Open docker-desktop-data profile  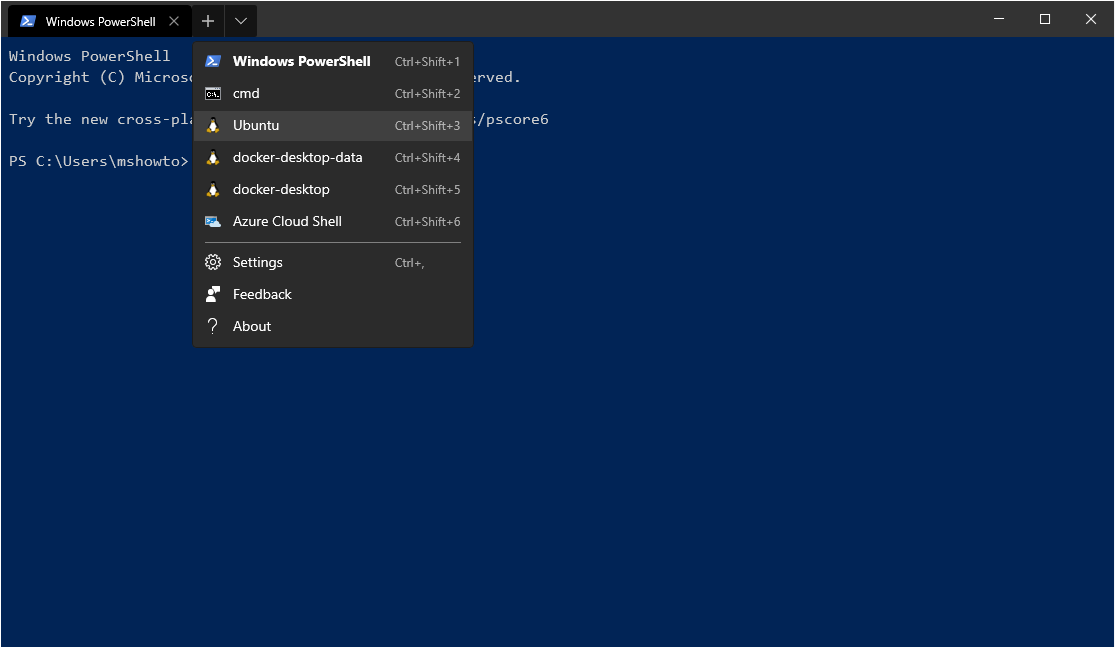pyautogui.click(x=333, y=157)
